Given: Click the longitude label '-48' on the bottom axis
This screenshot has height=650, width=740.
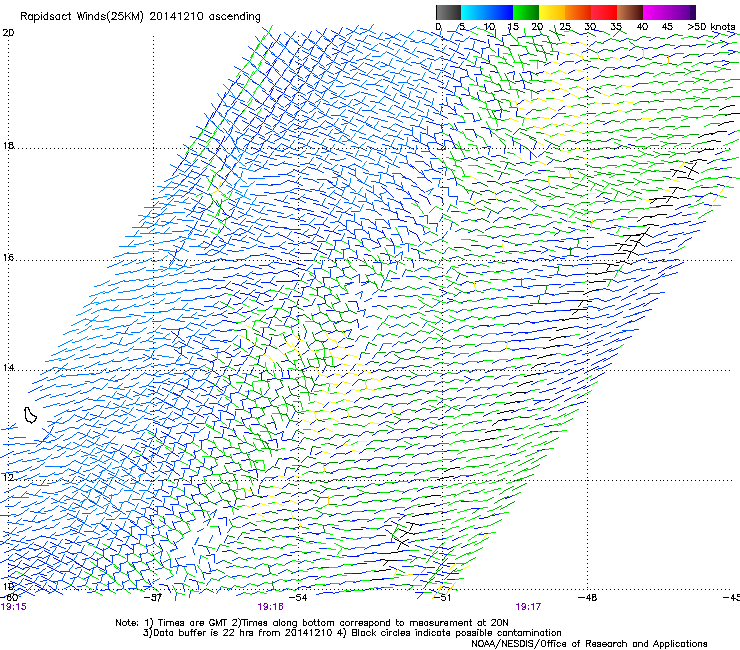Looking at the screenshot, I should pyautogui.click(x=587, y=598).
